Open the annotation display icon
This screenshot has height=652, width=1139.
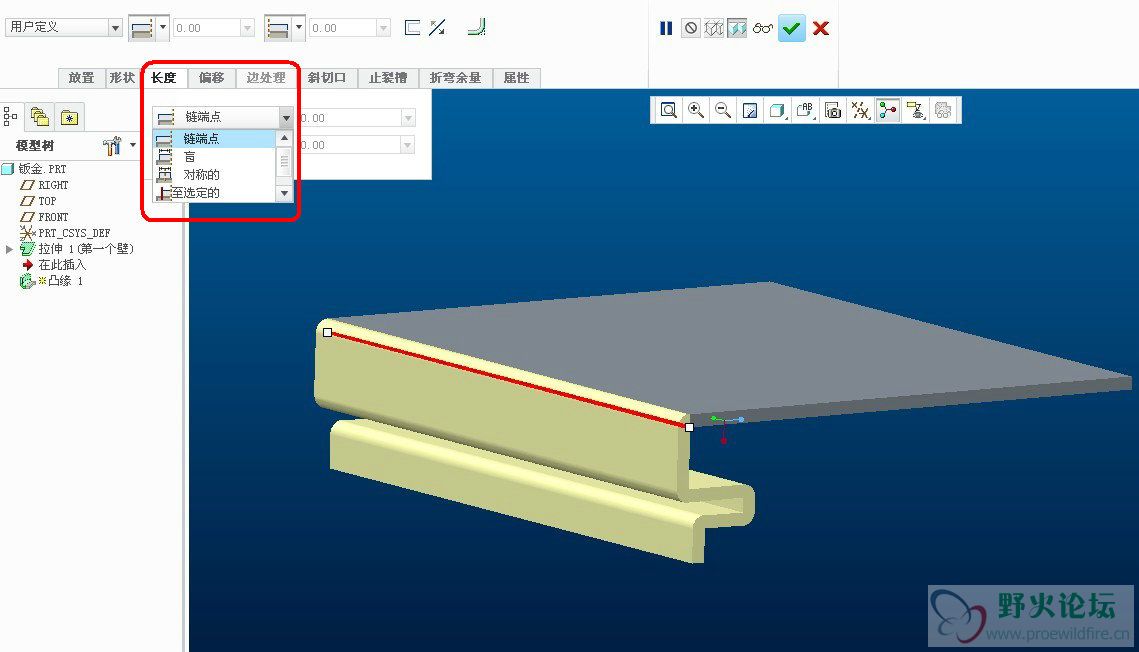point(915,110)
